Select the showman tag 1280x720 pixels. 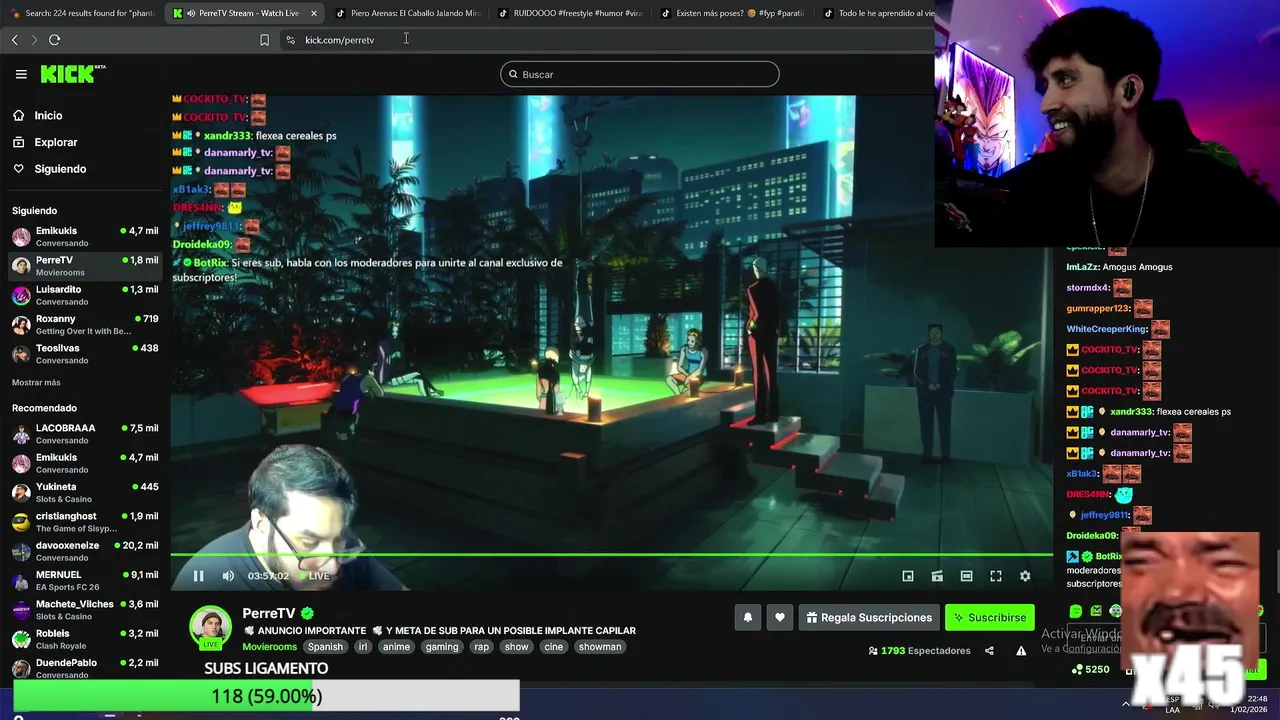pos(600,647)
